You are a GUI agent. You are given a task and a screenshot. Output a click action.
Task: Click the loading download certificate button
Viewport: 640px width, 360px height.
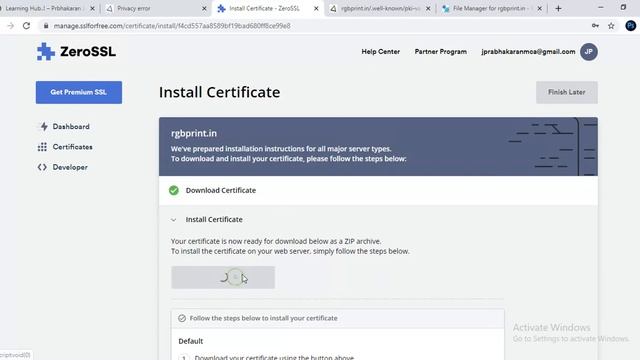tap(223, 278)
